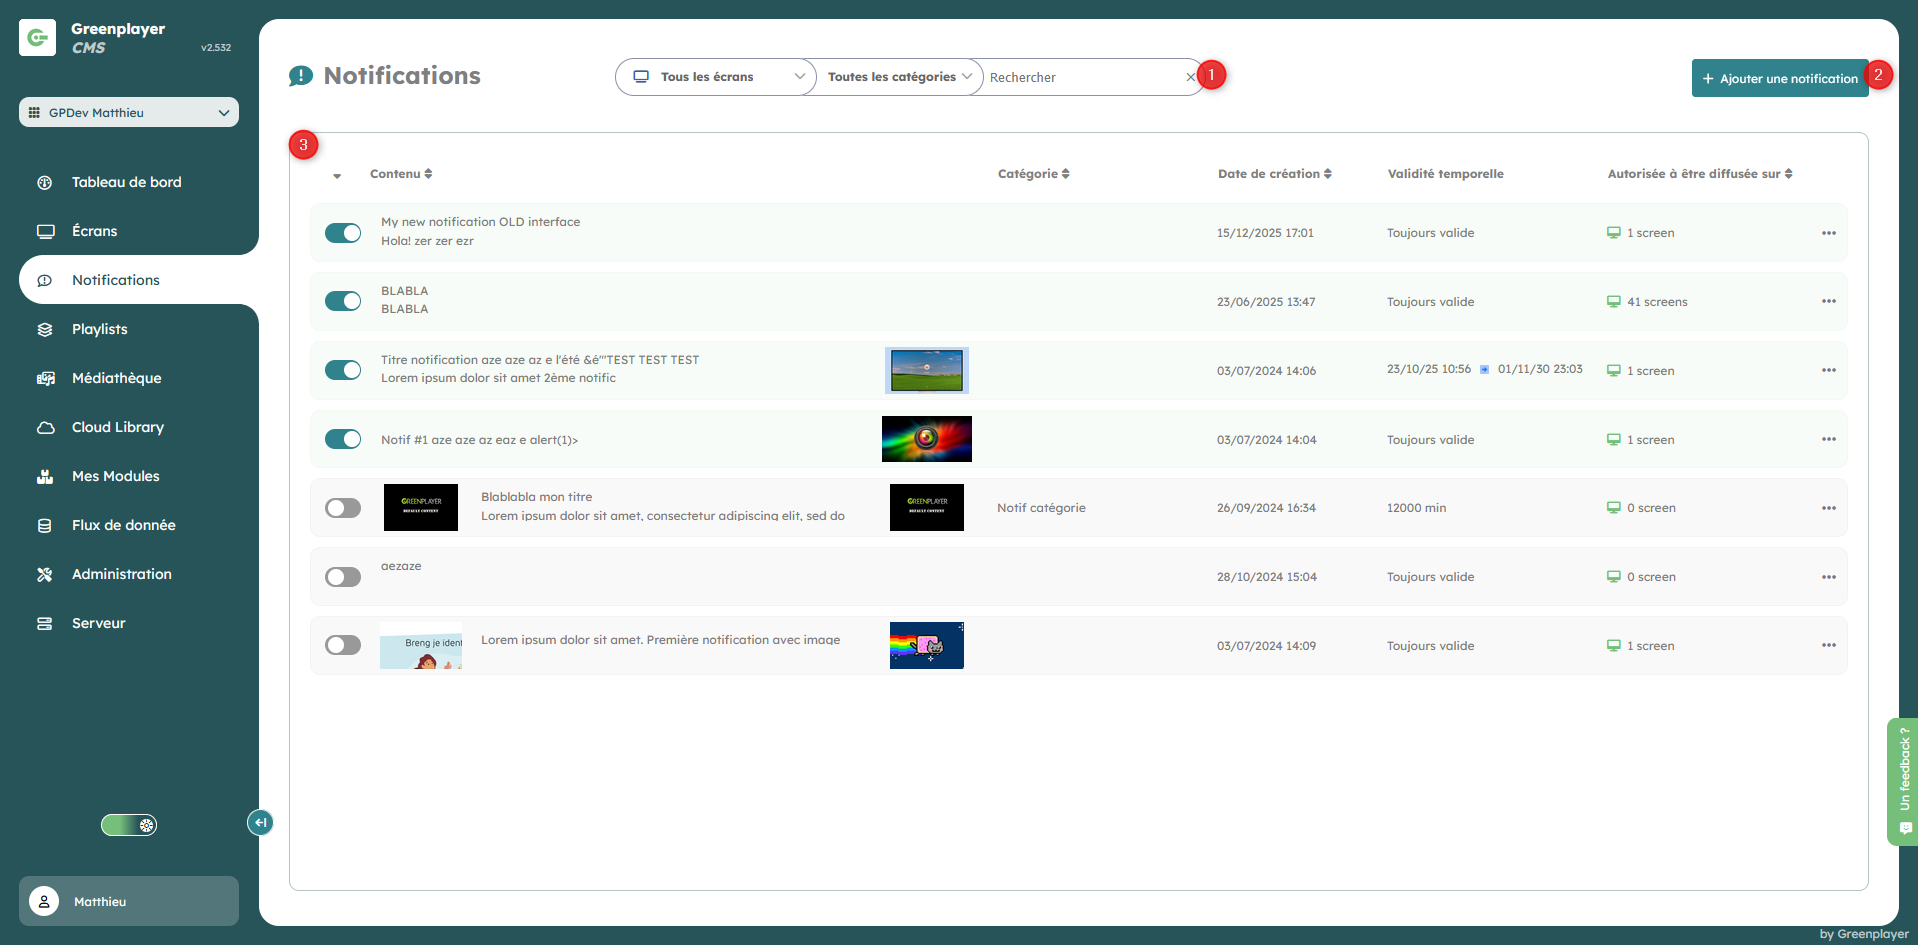Open Médiathèque from the sidebar

pos(116,378)
